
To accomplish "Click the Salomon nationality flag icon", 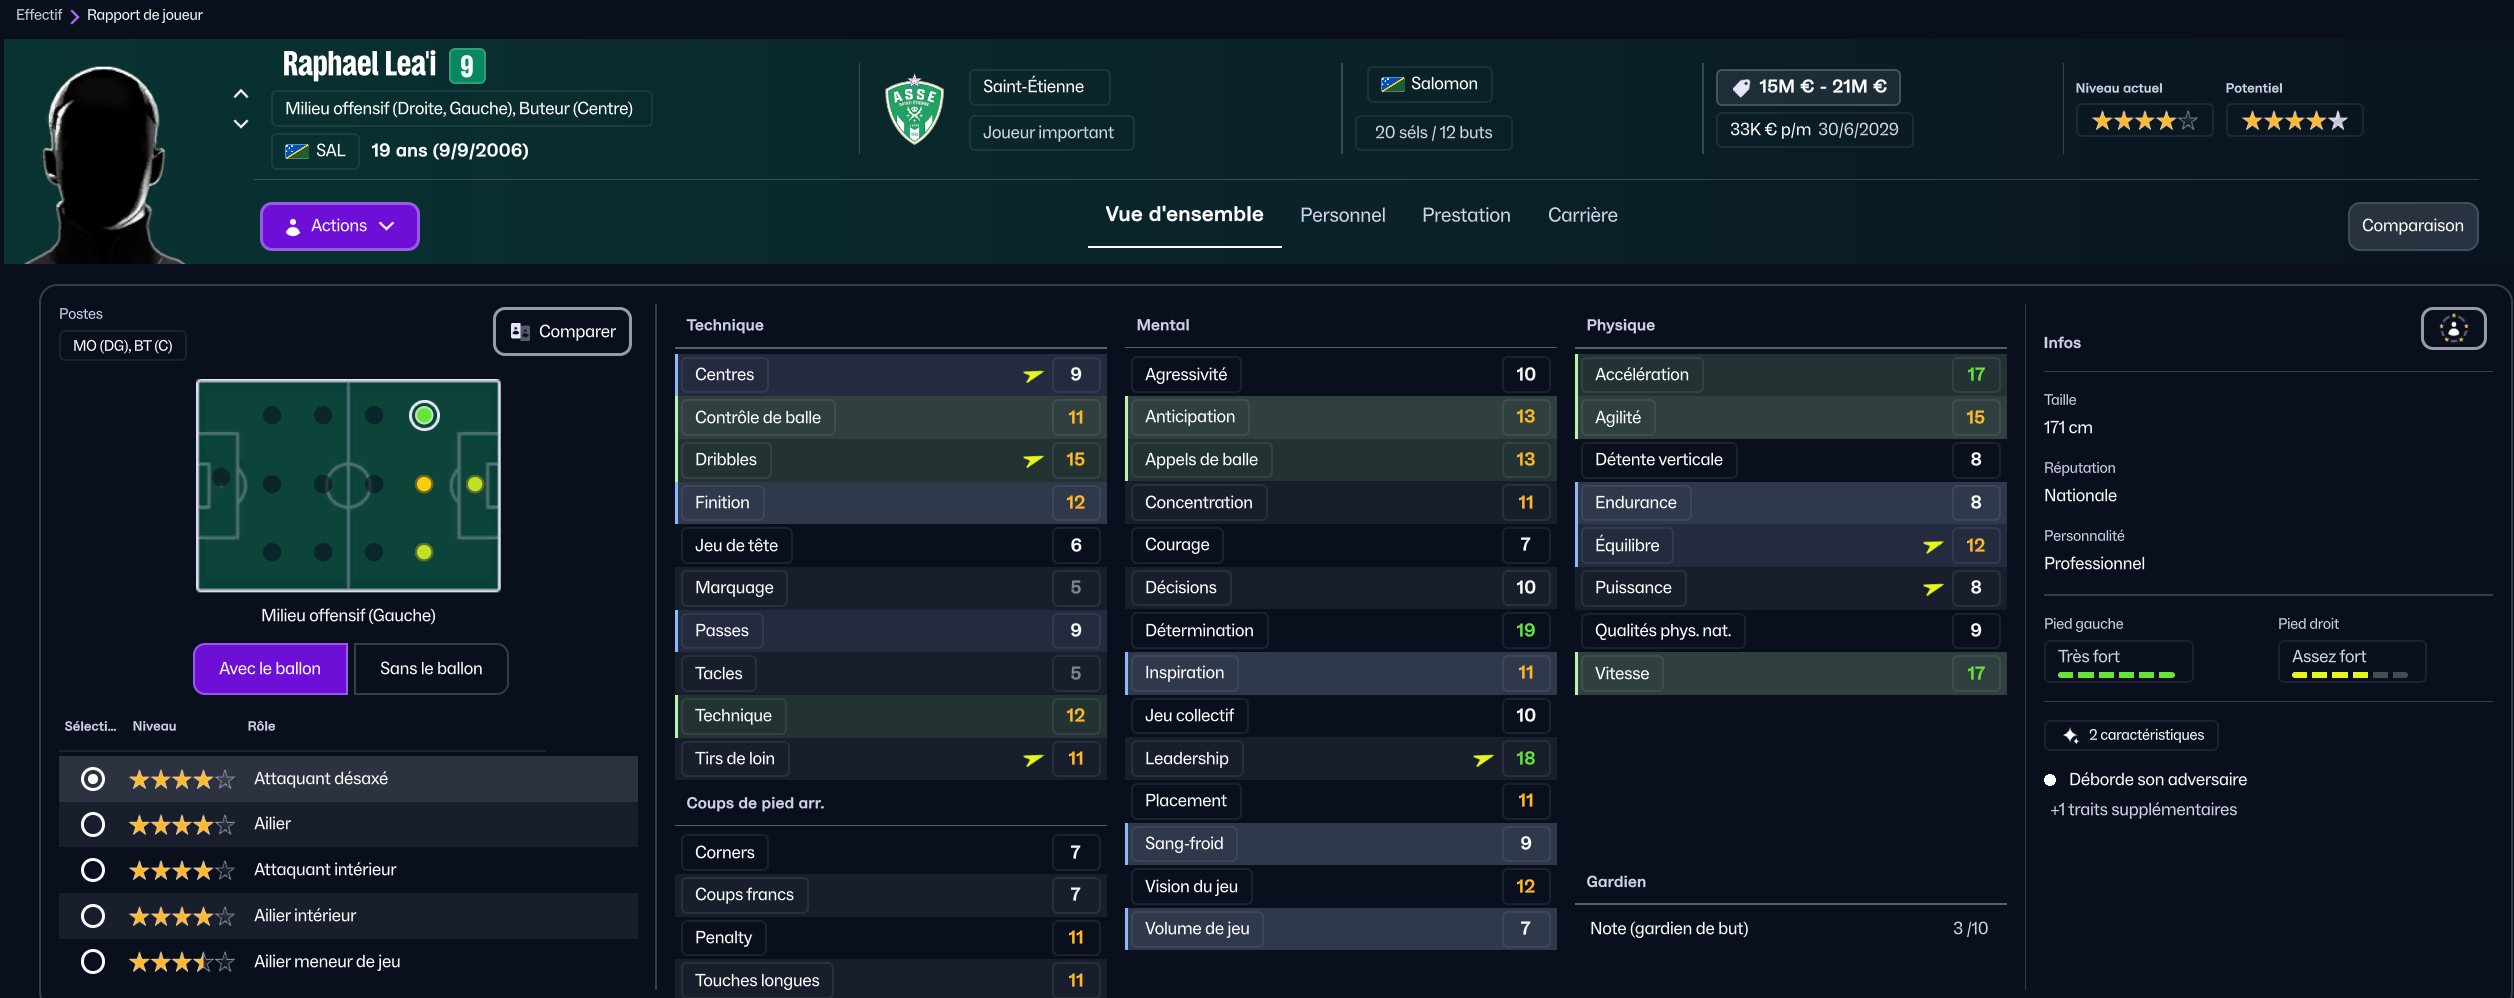I will (1392, 84).
